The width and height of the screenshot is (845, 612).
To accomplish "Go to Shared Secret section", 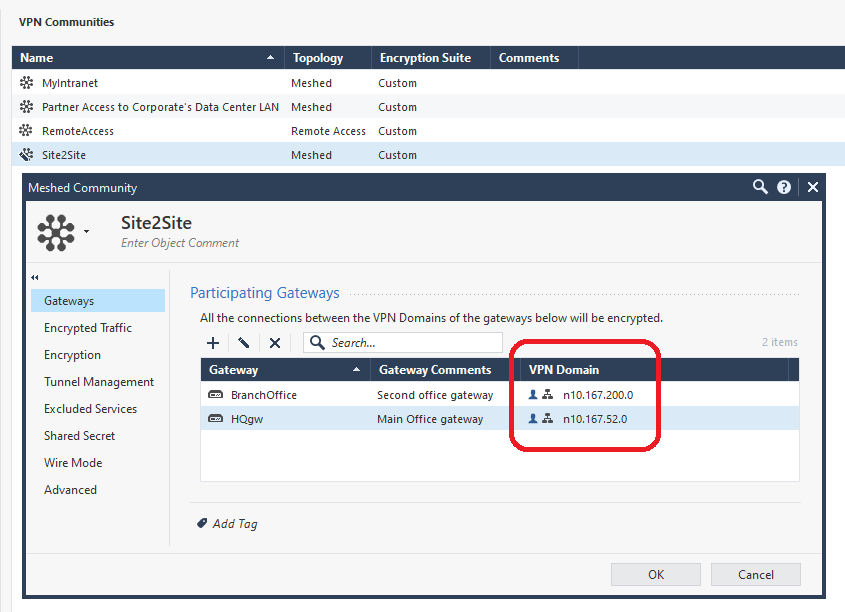I will [x=79, y=436].
